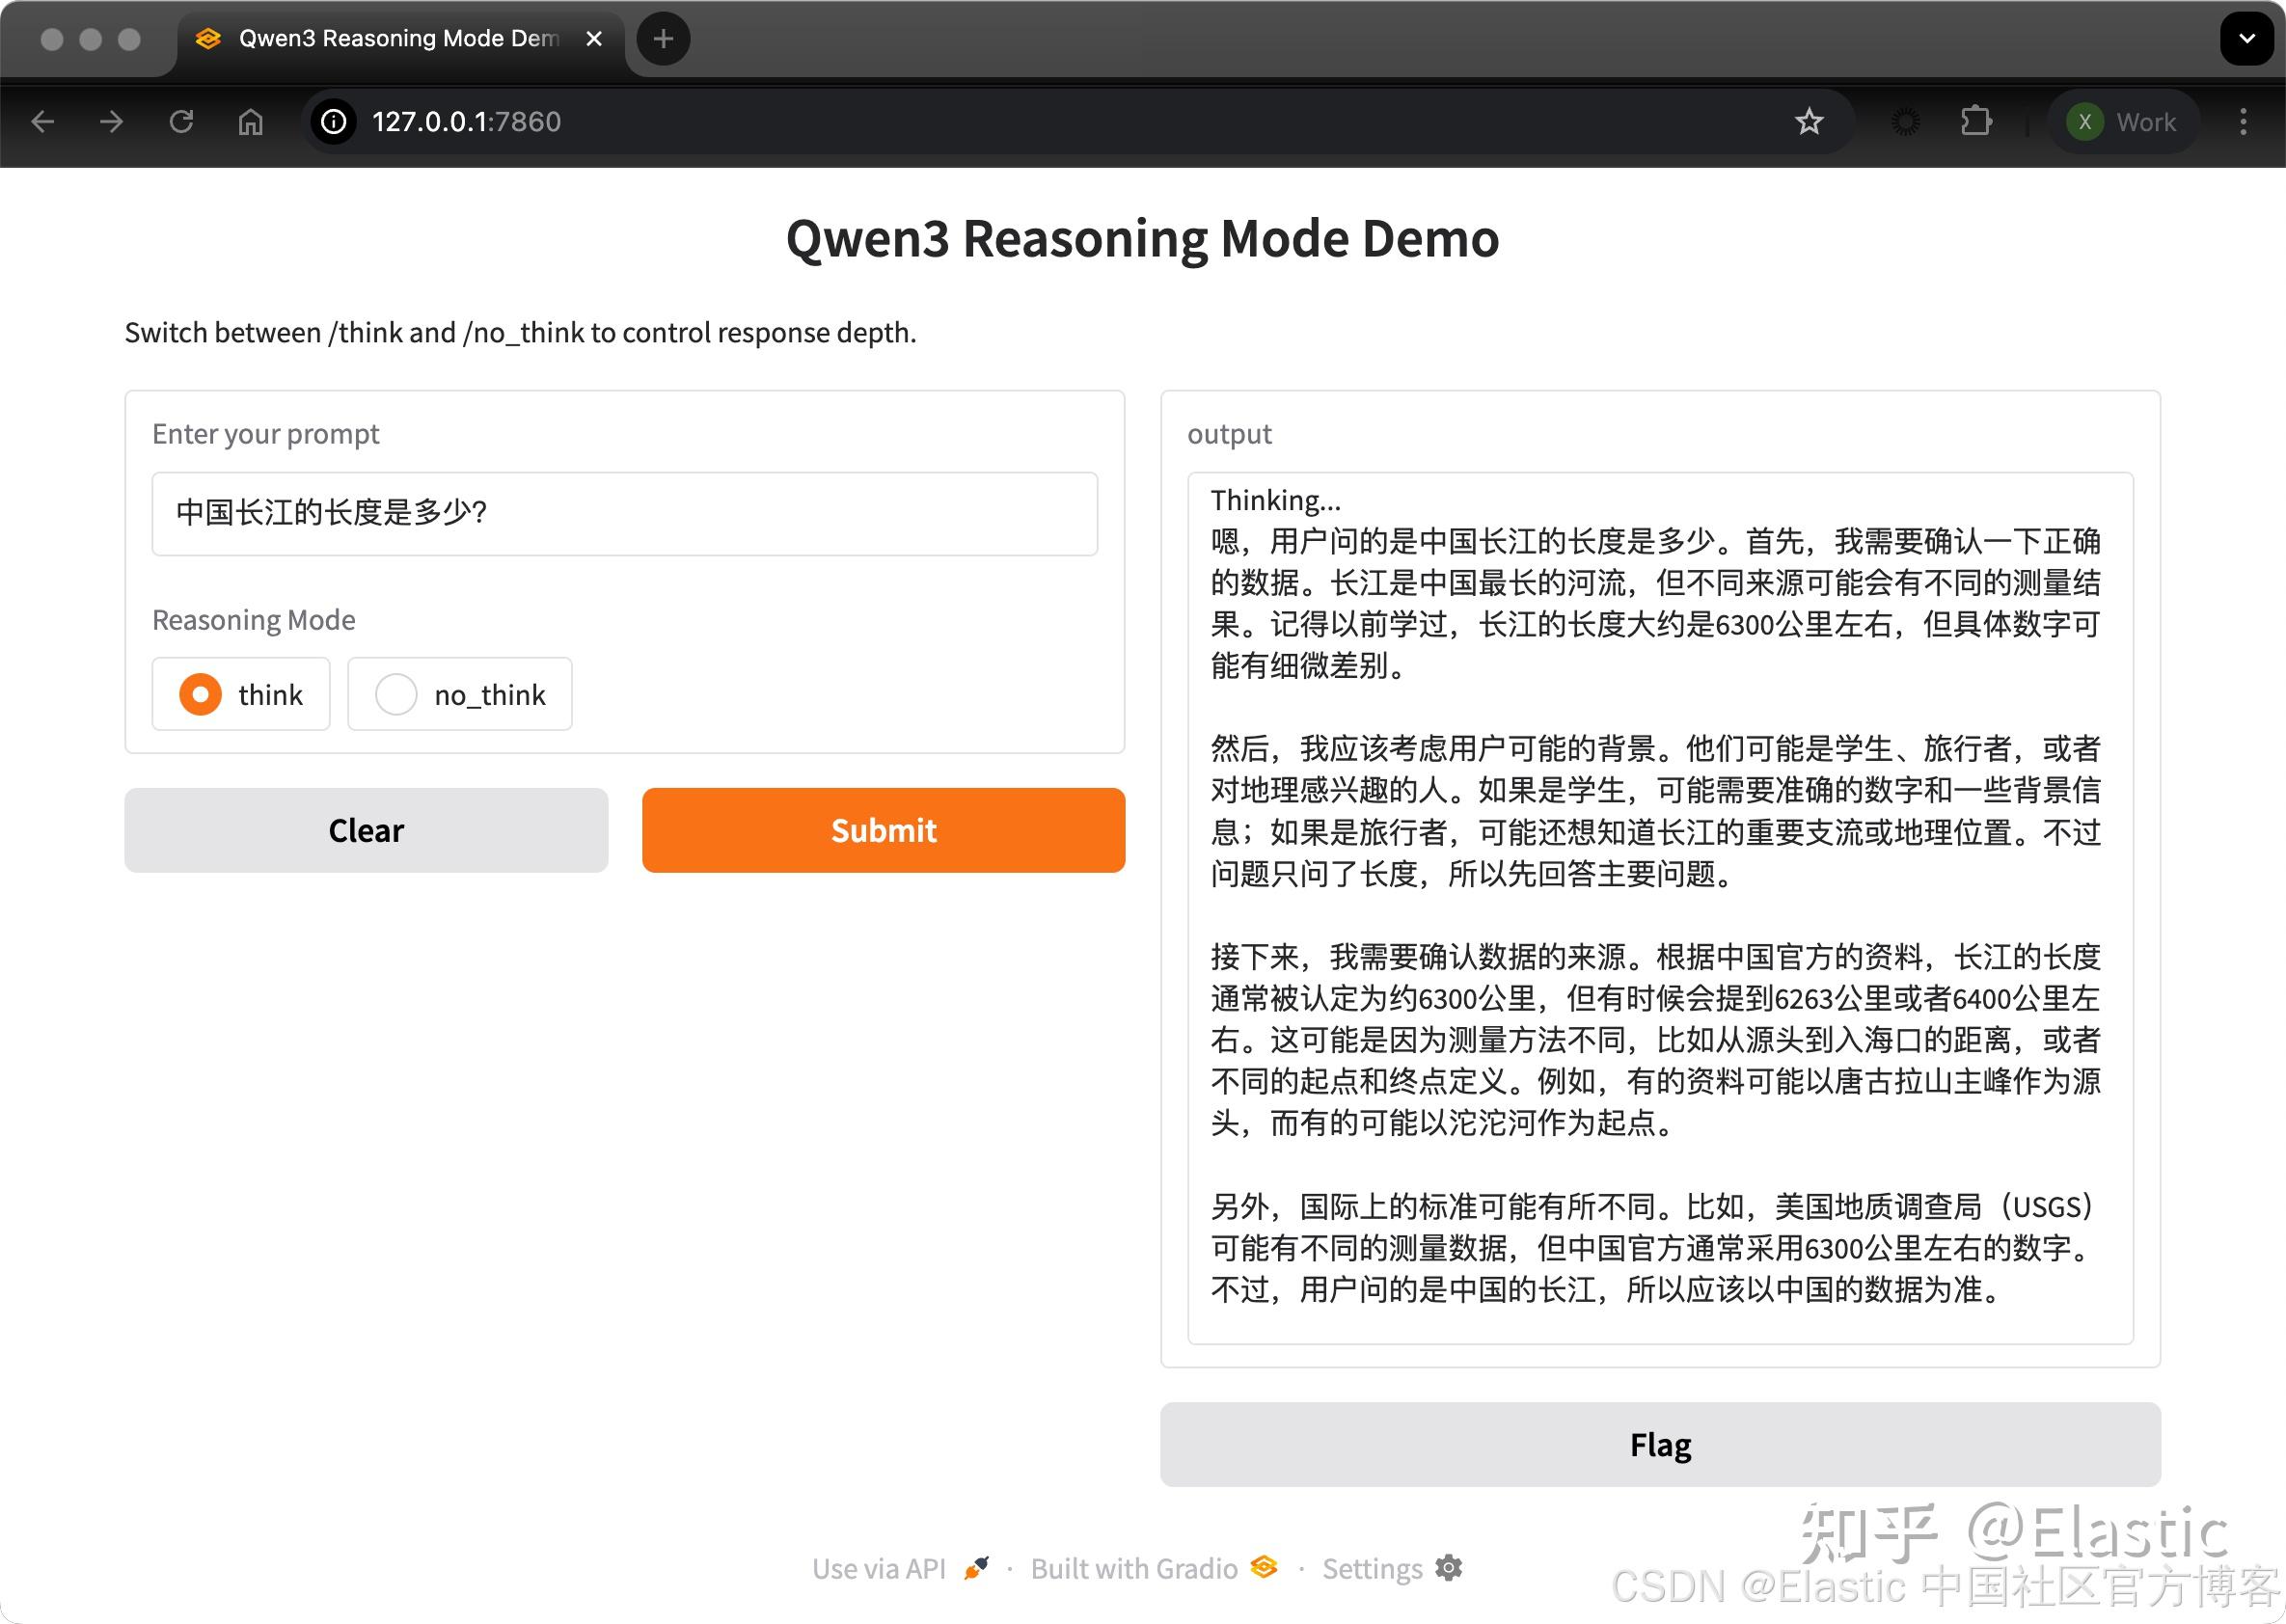Bookmark the page using the star icon
The width and height of the screenshot is (2286, 1624).
click(1809, 121)
